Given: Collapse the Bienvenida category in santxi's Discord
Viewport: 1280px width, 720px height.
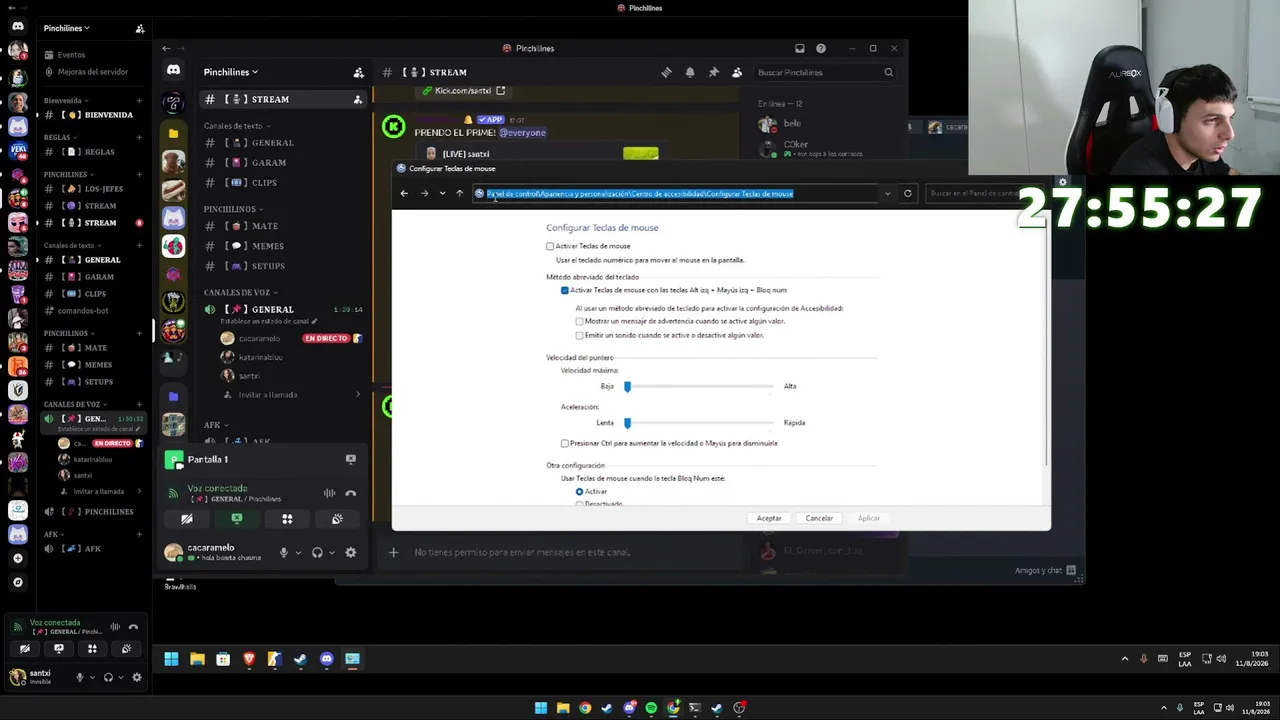Looking at the screenshot, I should (66, 100).
